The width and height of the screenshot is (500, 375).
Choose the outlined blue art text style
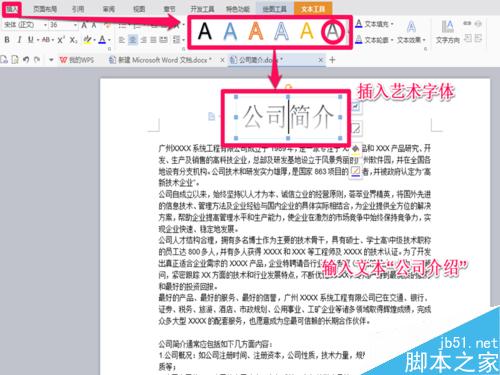[281, 32]
